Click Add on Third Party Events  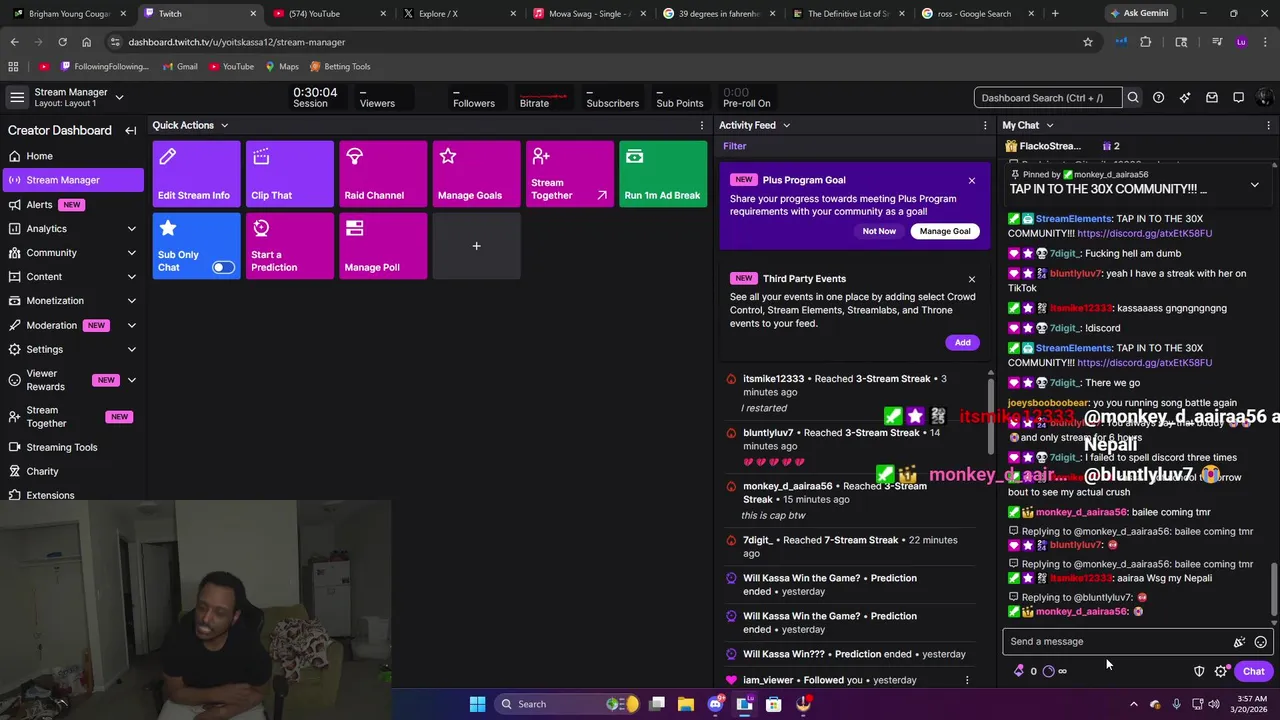coord(962,342)
